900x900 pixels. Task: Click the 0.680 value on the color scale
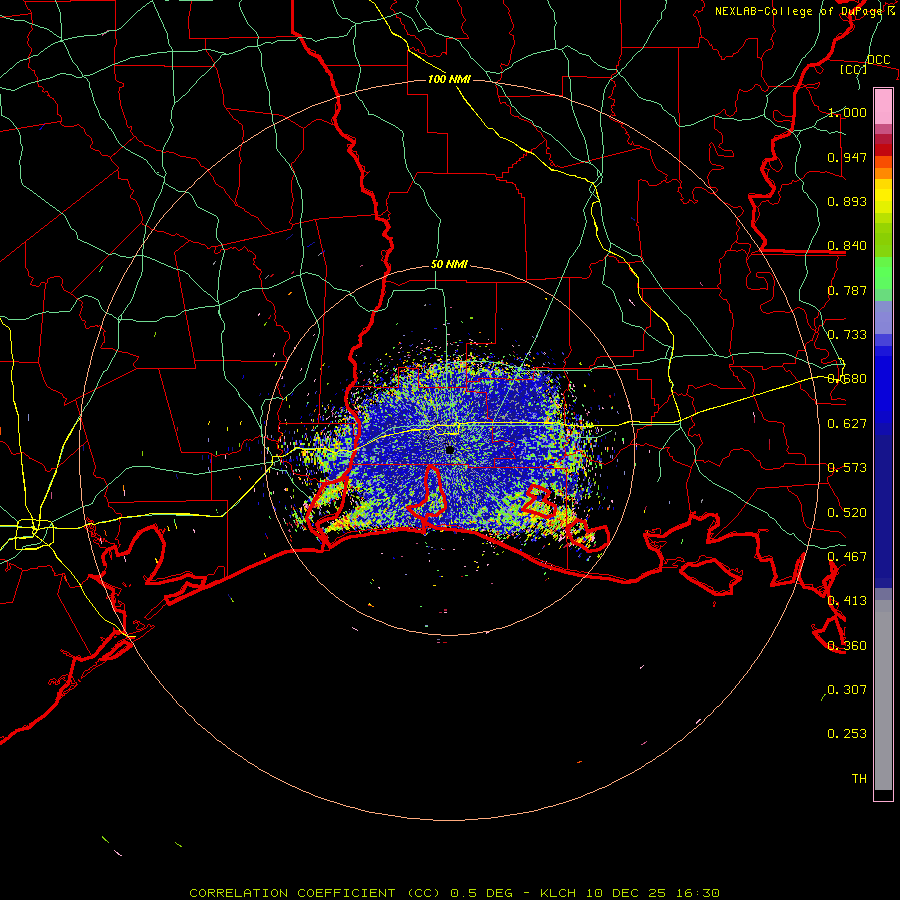pos(847,379)
